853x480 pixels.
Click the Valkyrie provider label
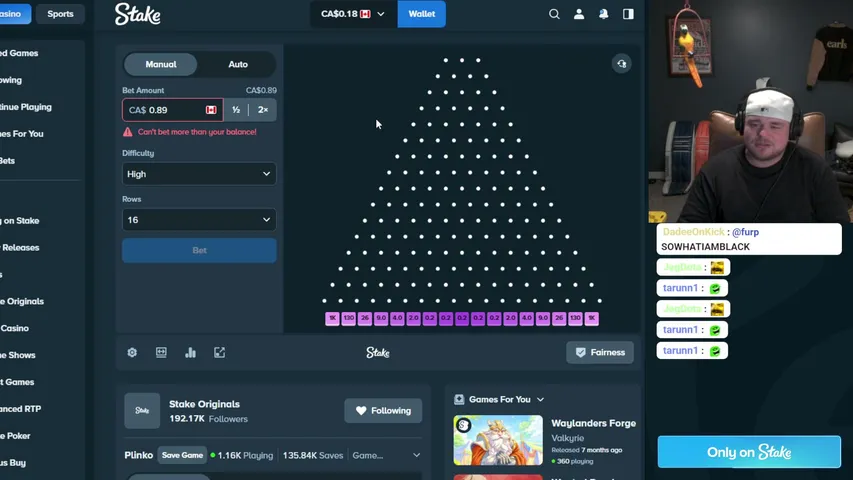[x=567, y=438]
